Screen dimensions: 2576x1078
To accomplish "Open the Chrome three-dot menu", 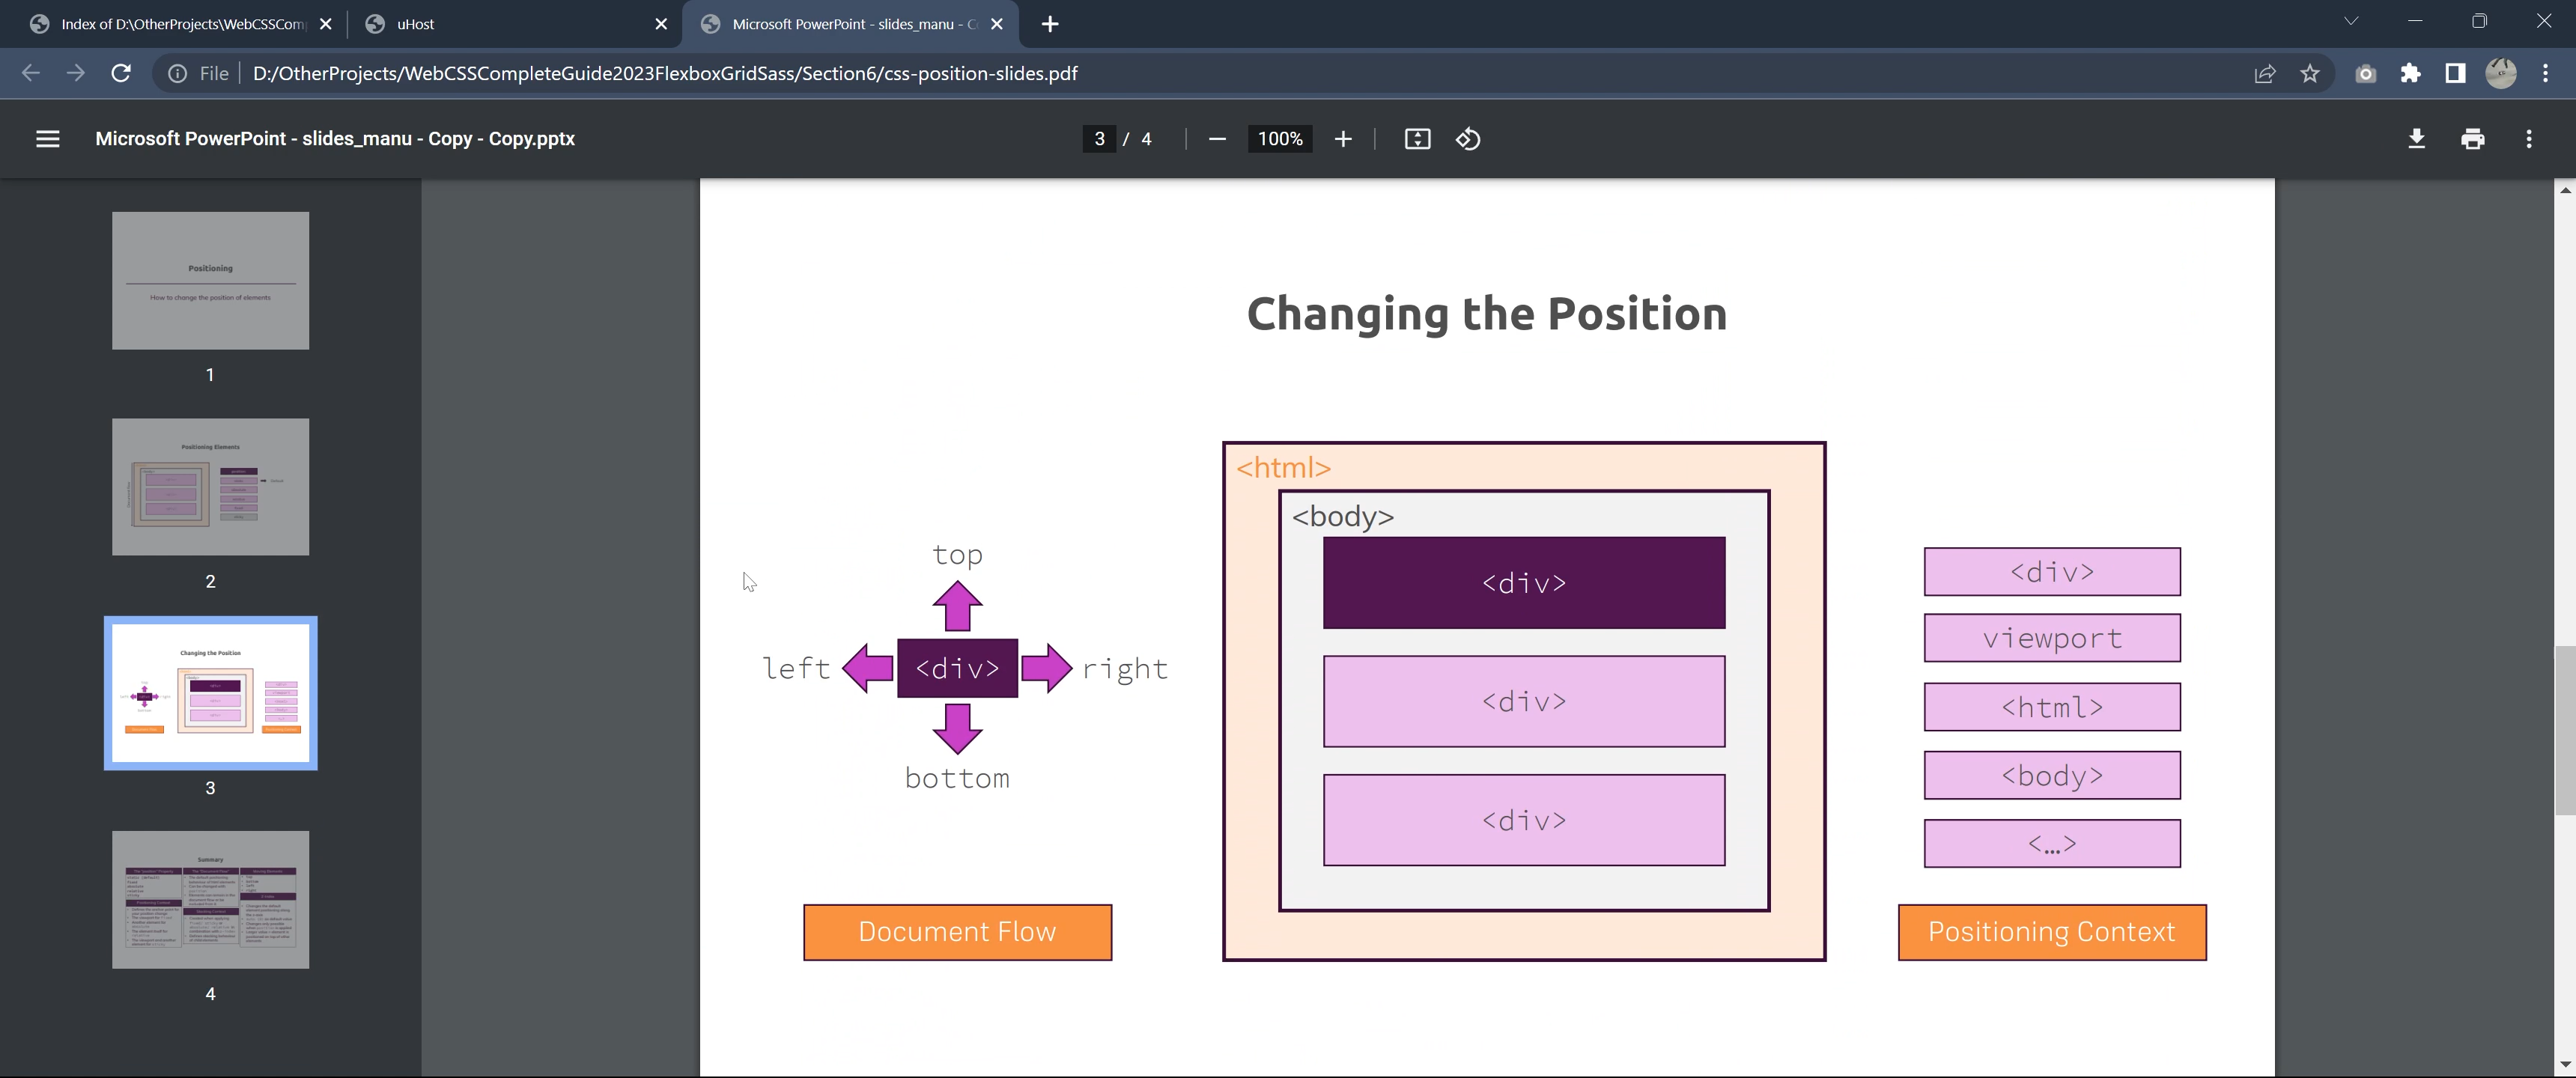I will coord(2546,73).
